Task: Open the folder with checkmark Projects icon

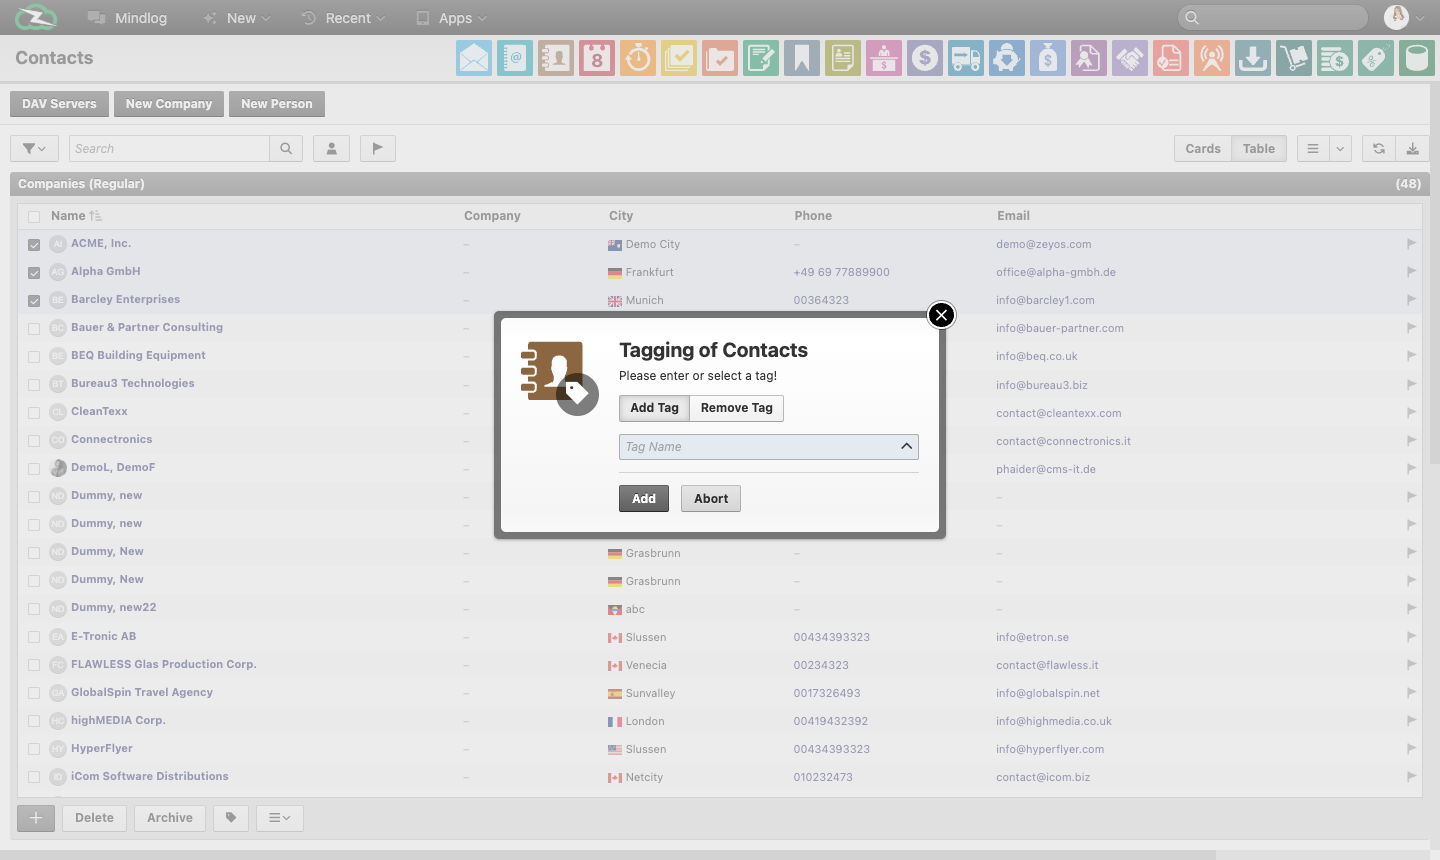Action: [x=720, y=58]
